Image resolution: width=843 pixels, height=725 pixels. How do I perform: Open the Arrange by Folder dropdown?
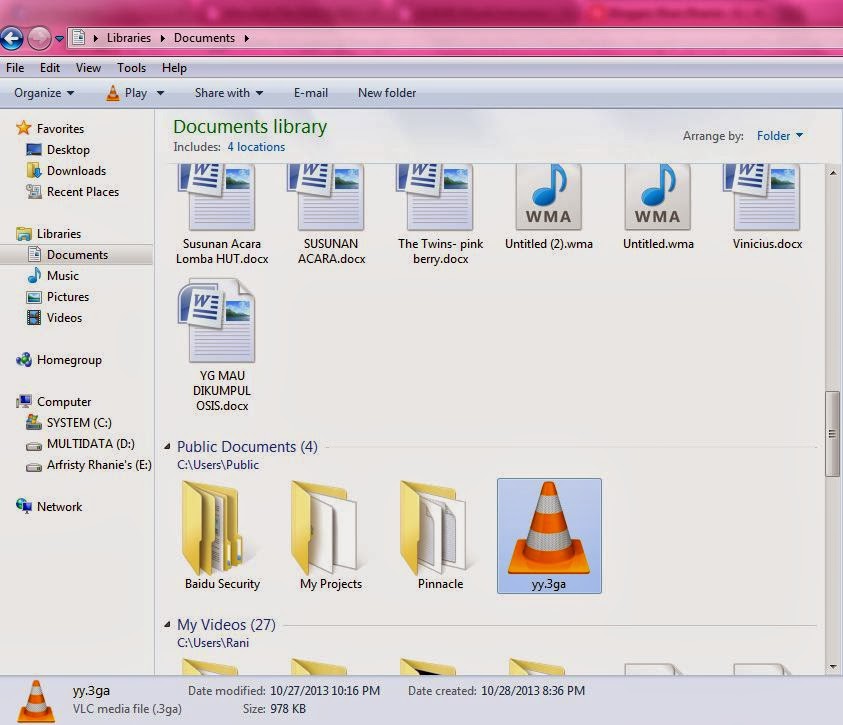tap(780, 135)
